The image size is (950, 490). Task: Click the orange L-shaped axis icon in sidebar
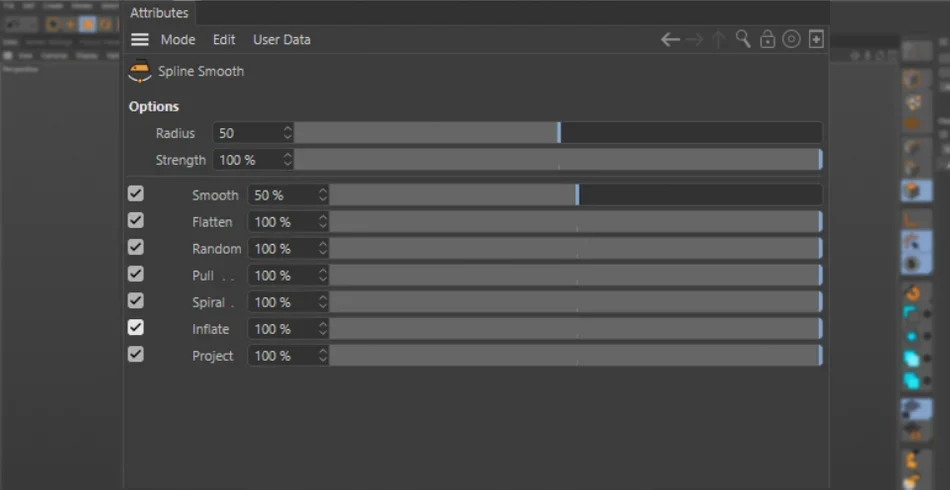(912, 219)
